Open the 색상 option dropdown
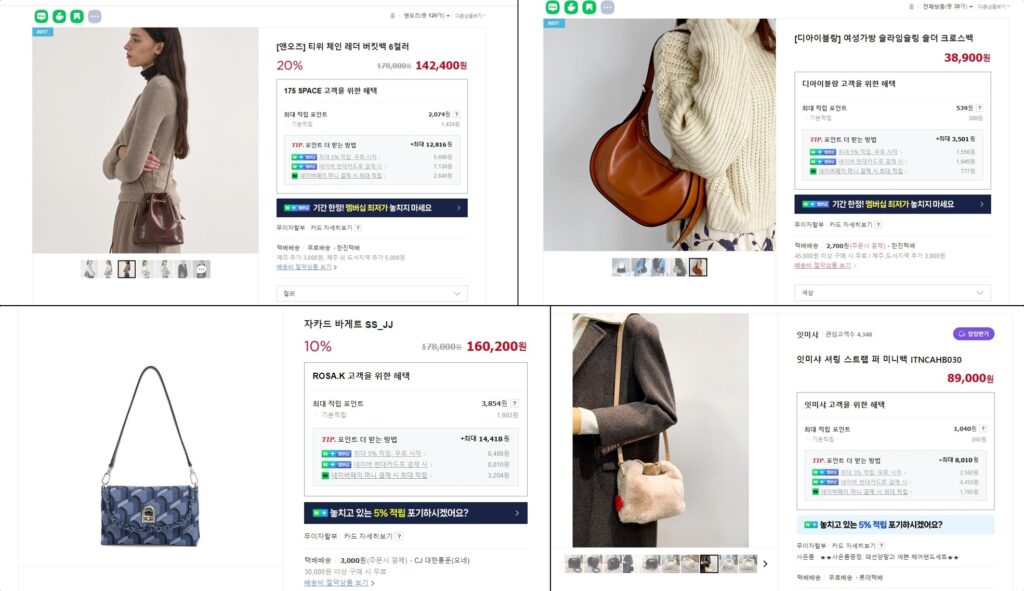The width and height of the screenshot is (1024, 591). point(892,293)
